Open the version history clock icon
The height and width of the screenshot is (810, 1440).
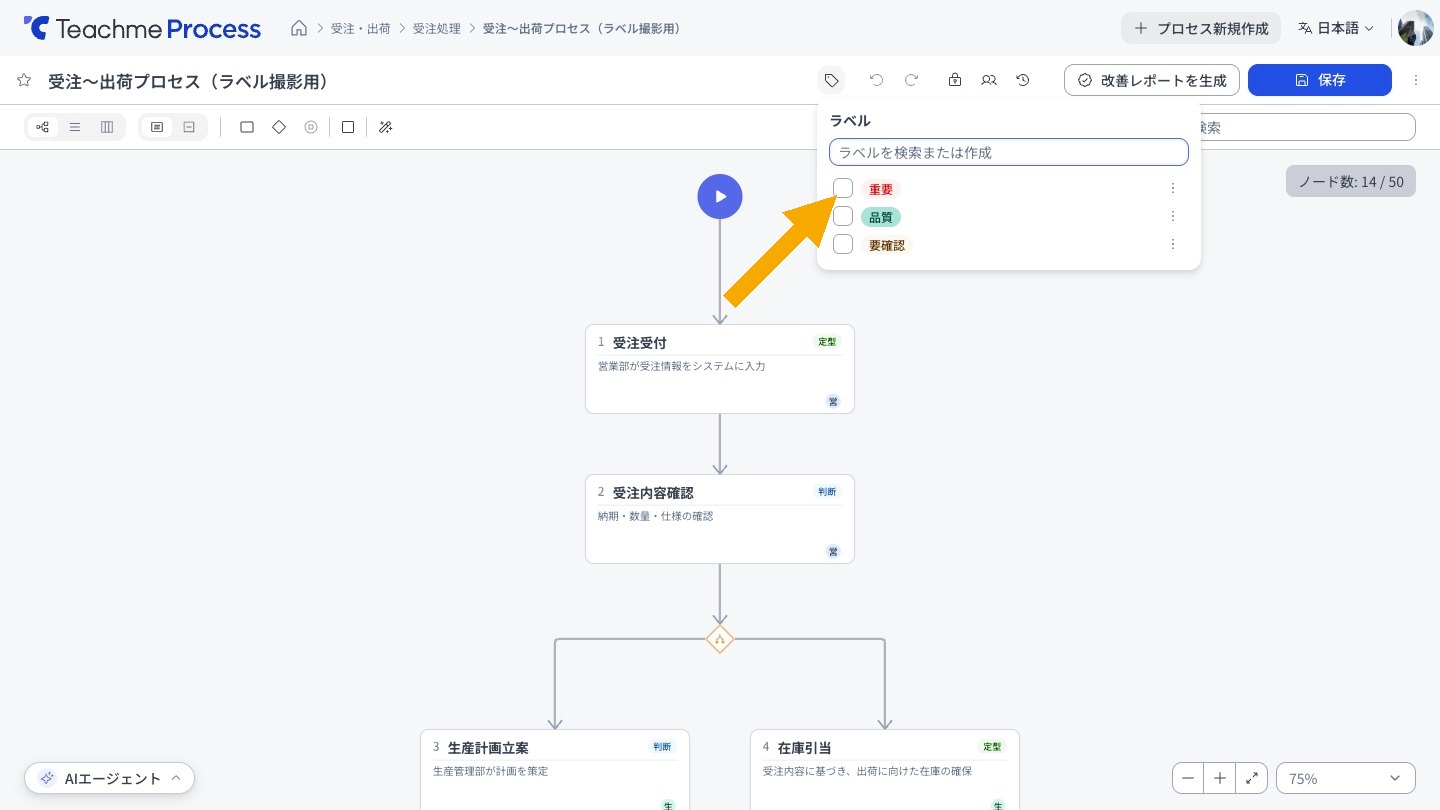tap(1023, 80)
